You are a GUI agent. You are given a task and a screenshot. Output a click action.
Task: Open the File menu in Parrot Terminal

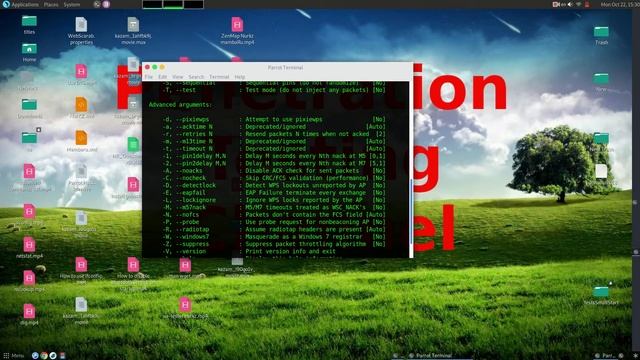(149, 77)
